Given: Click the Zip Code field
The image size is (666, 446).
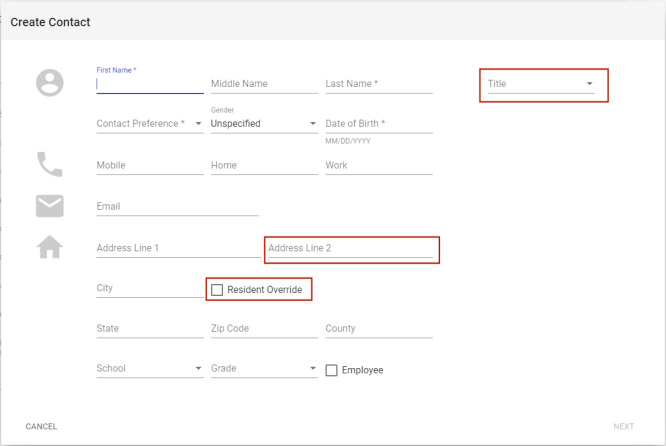Looking at the screenshot, I should click(x=264, y=329).
